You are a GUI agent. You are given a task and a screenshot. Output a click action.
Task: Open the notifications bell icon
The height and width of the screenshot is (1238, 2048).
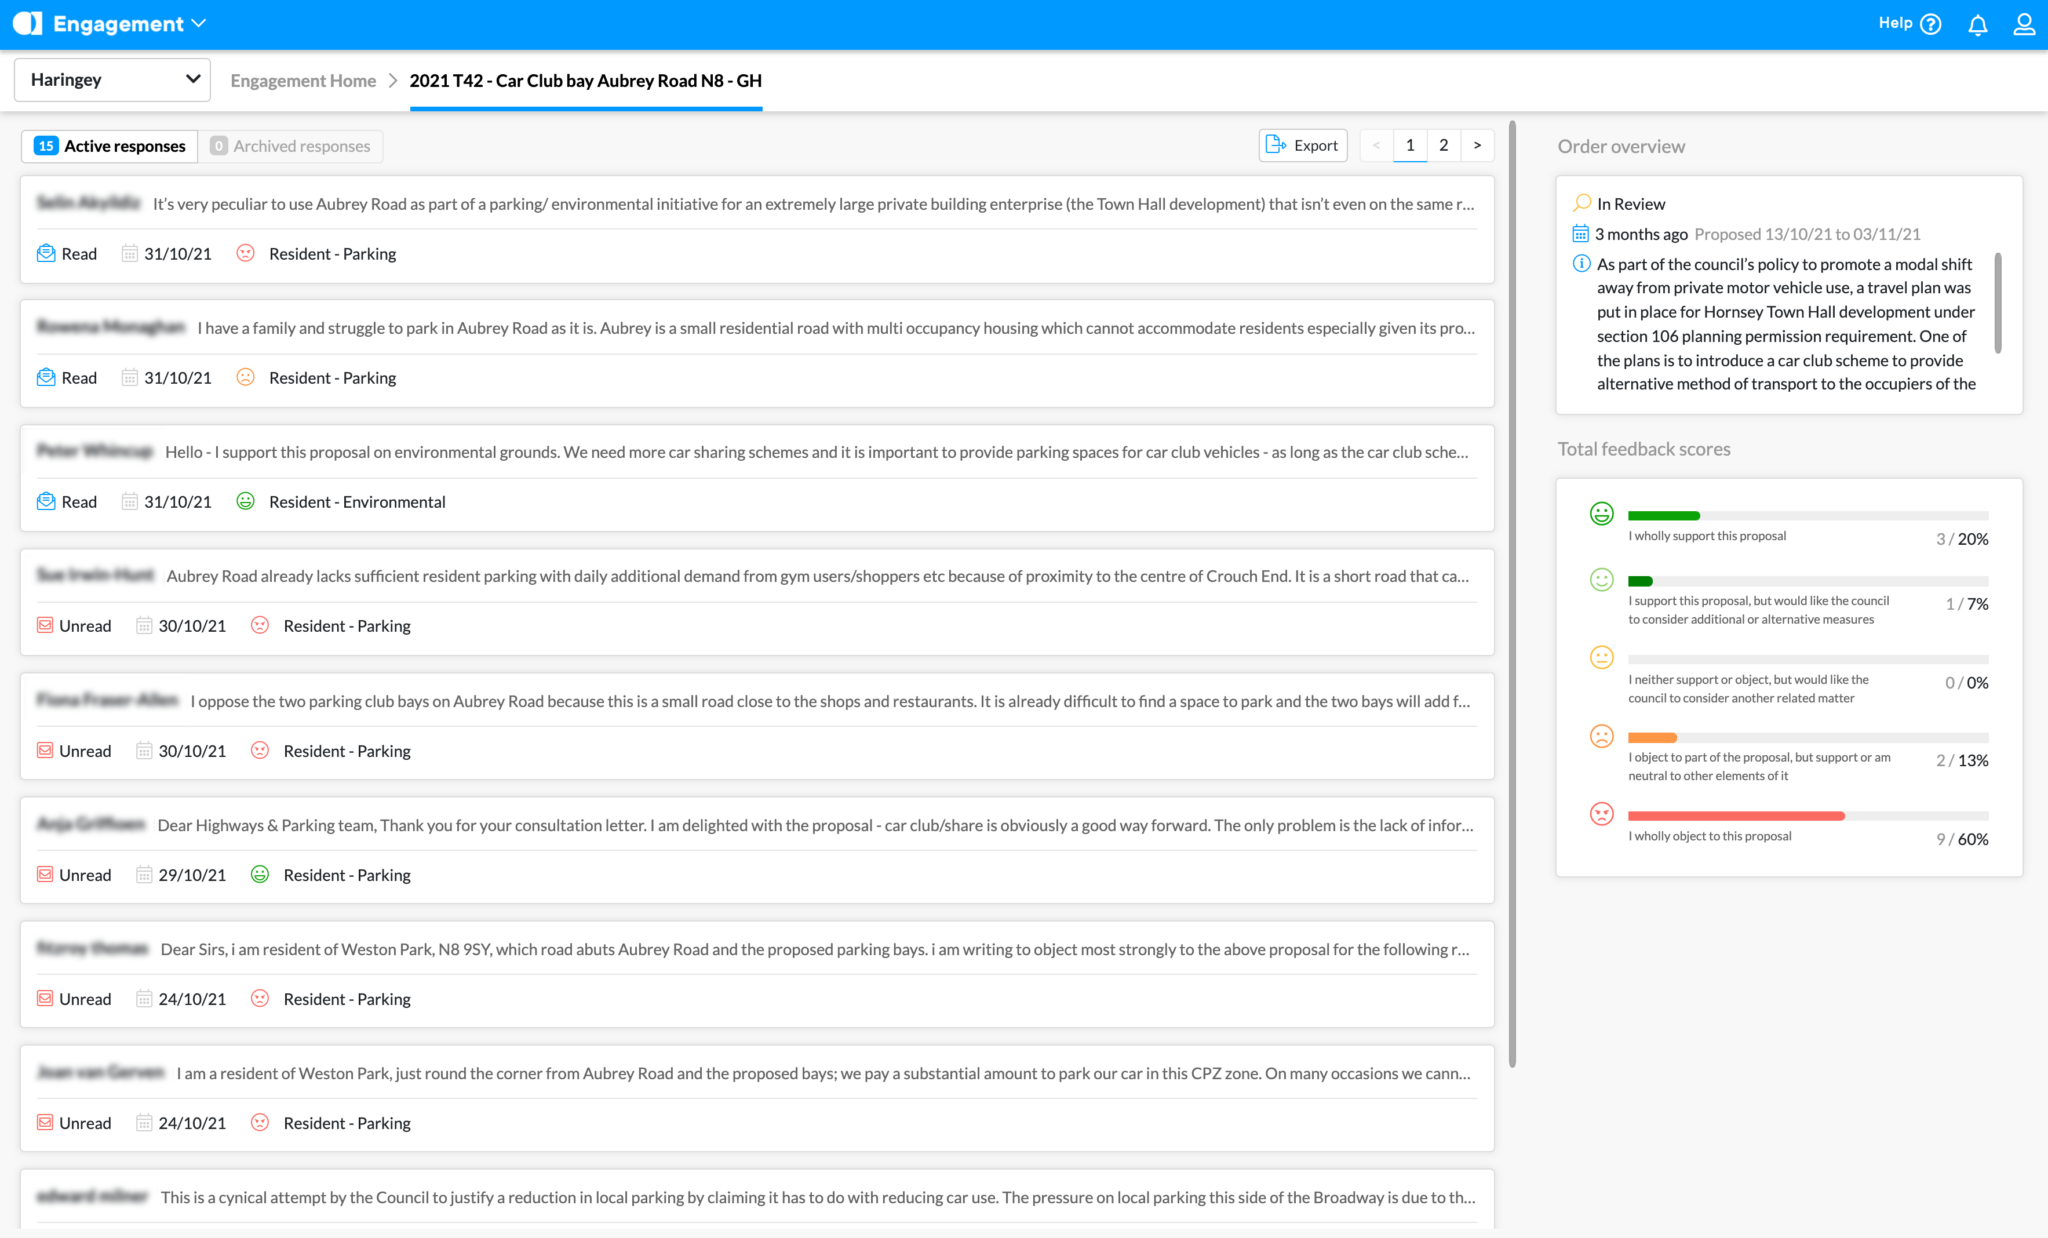1977,25
